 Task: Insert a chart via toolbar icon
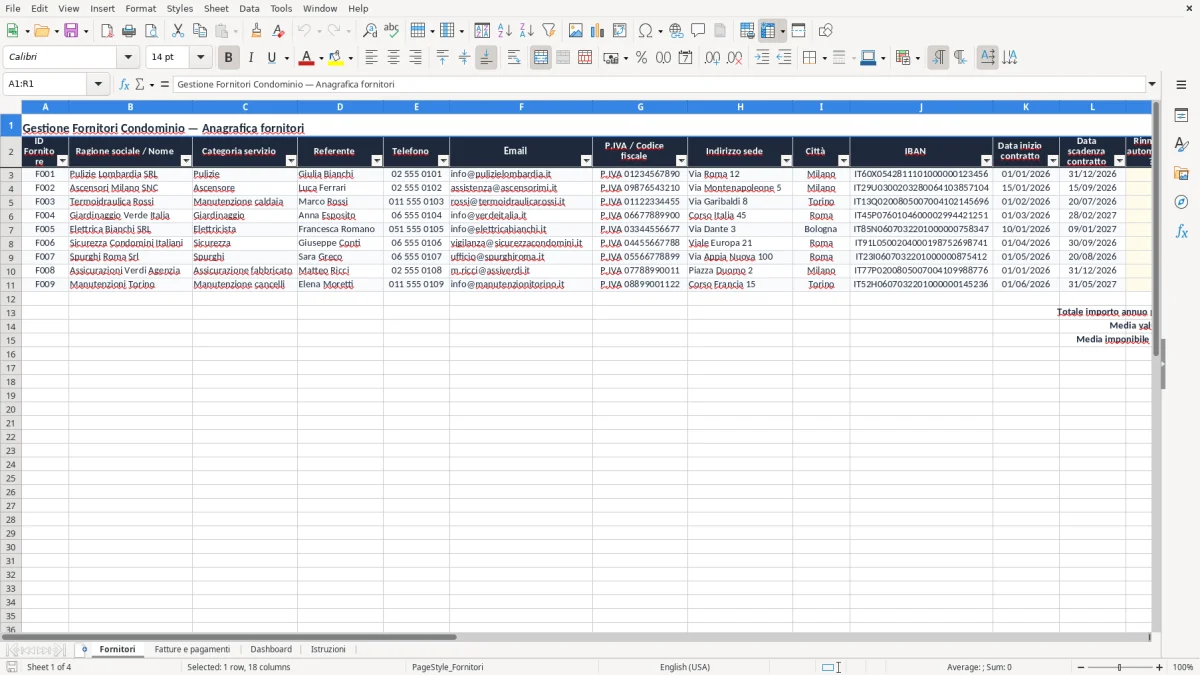(x=598, y=31)
